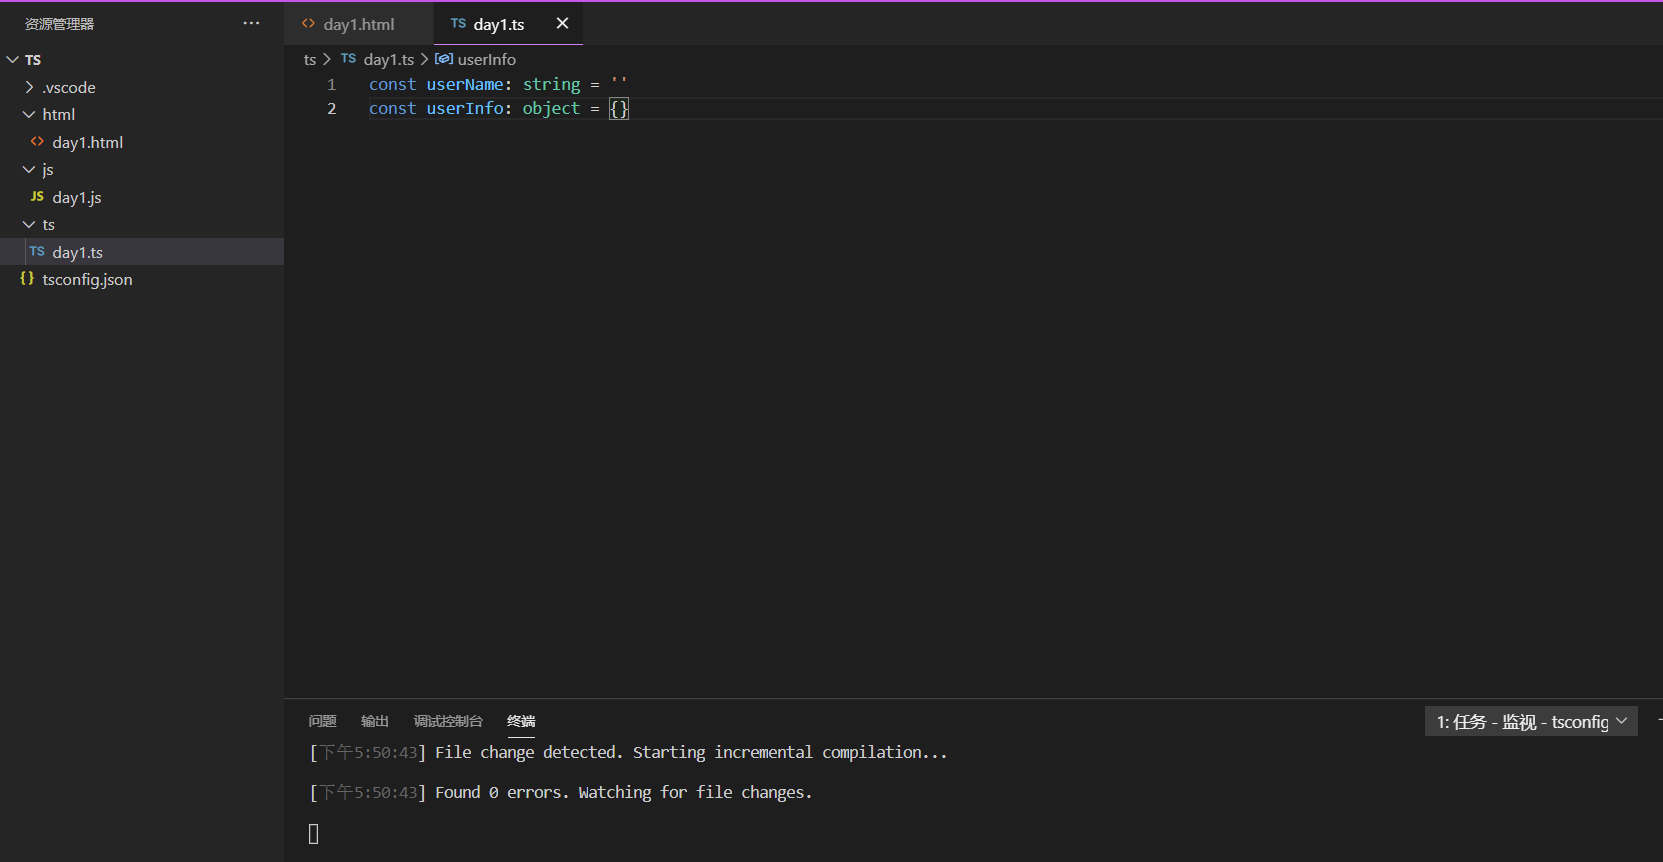Click the HTML icon on the day1.html tab
1663x862 pixels.
(x=308, y=23)
